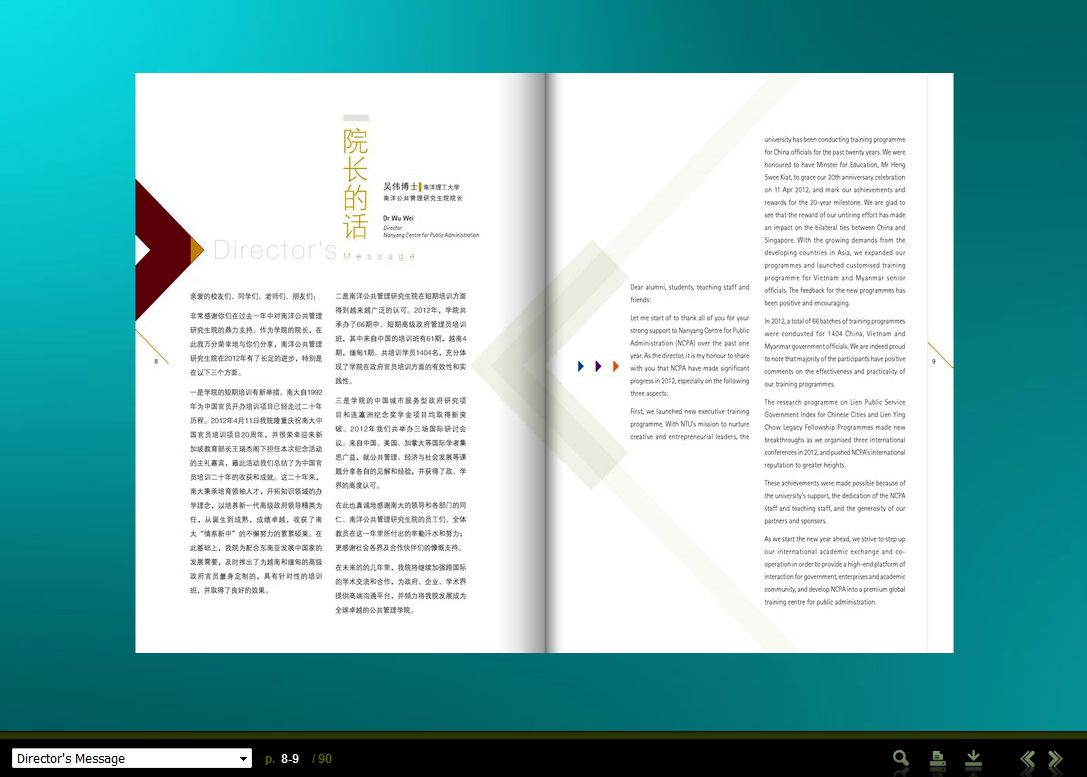1087x777 pixels.
Task: Click the 'Dr Wu Wei' name text
Action: 398,218
